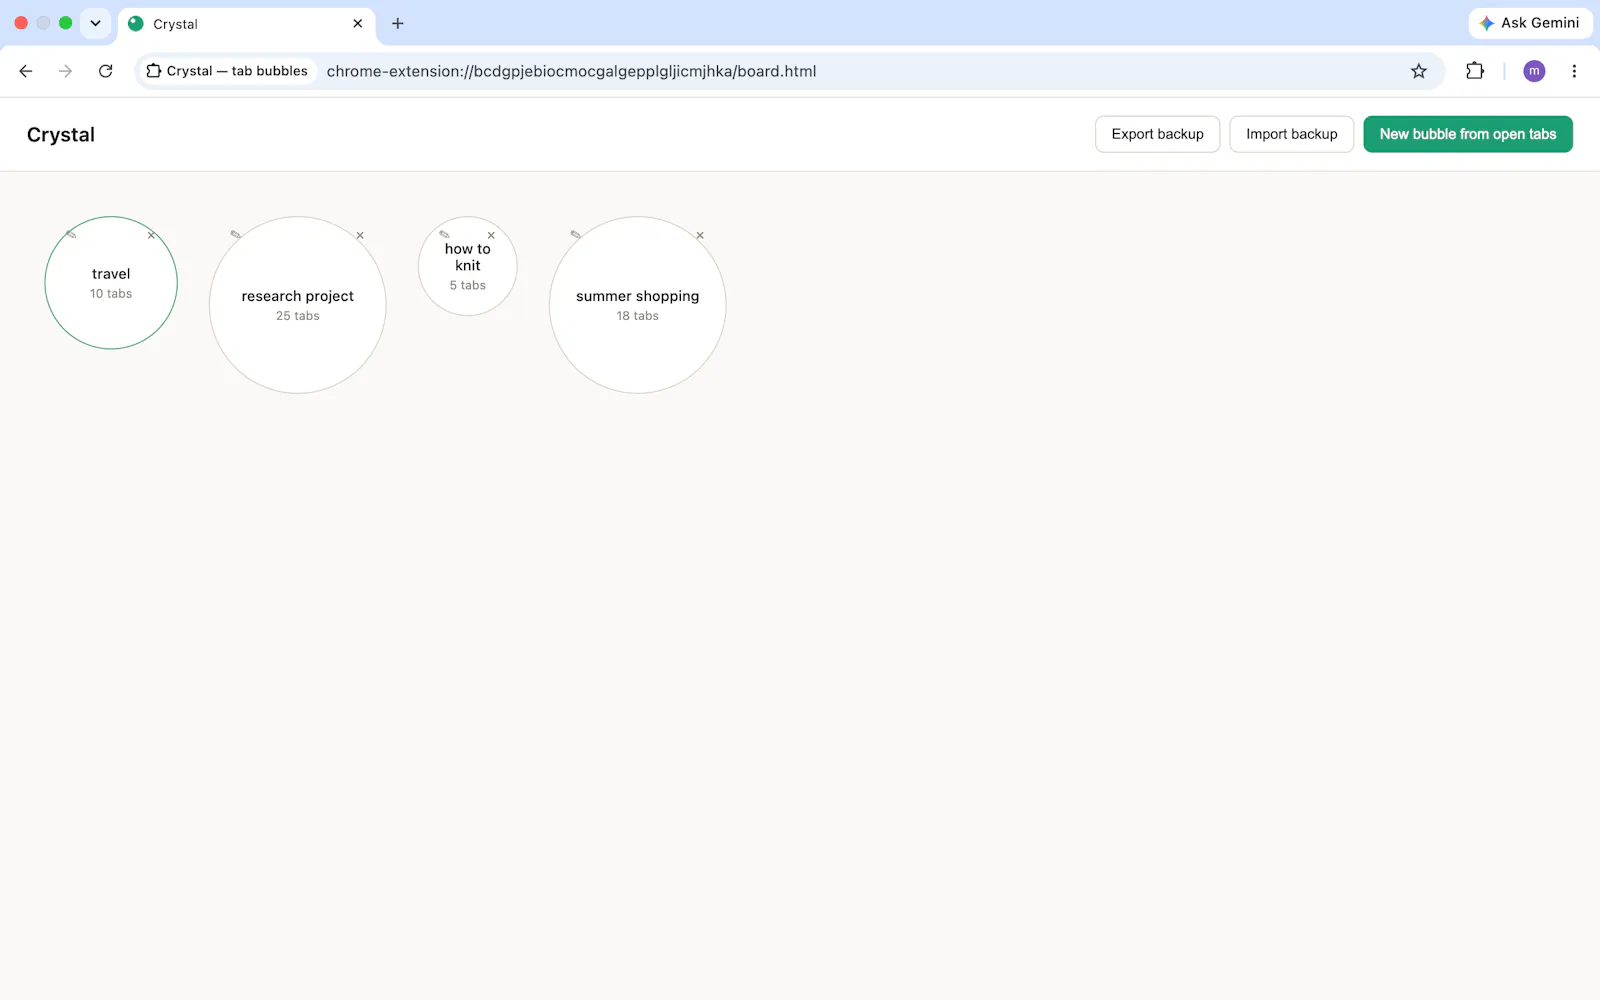This screenshot has height=1000, width=1600.
Task: Remove the research project bubble with x
Action: pos(360,236)
